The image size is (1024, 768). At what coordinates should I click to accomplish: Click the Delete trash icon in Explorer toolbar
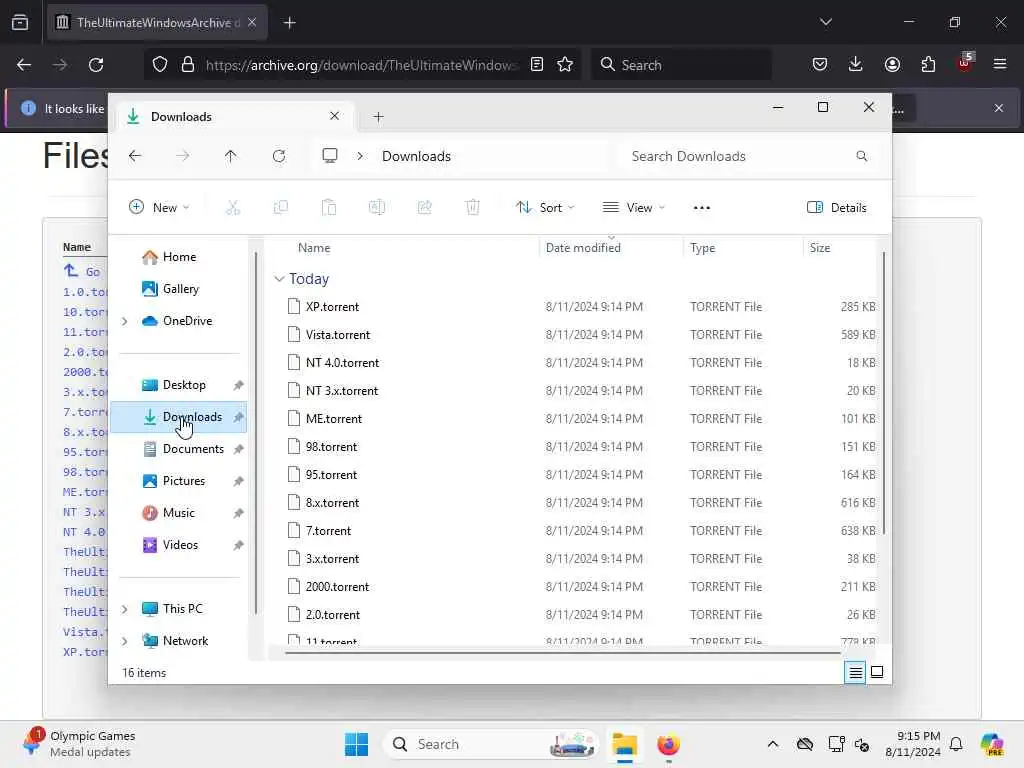[472, 208]
